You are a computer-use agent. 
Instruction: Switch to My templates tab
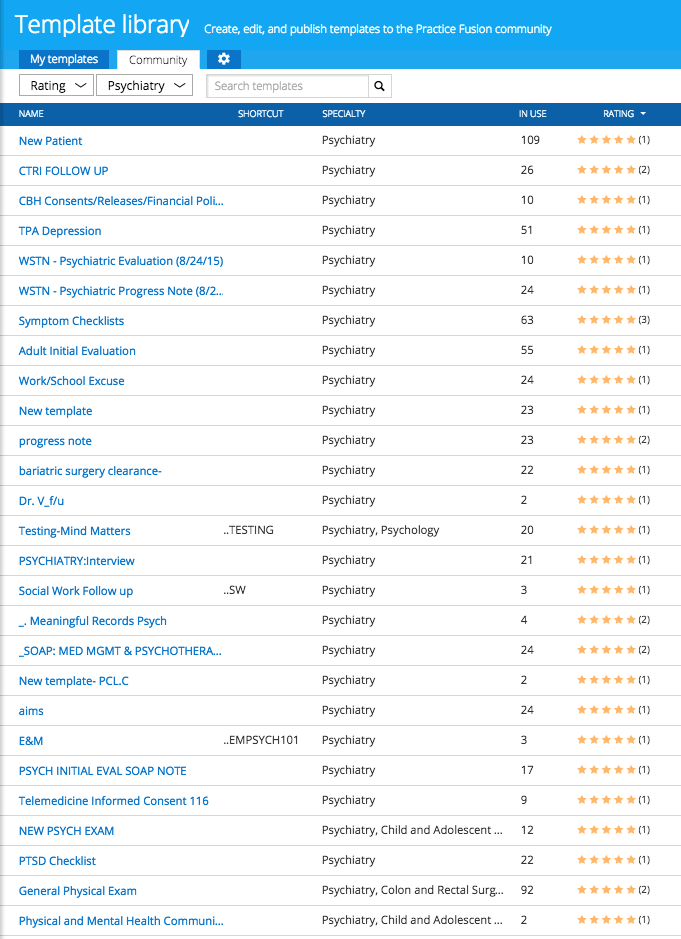(64, 60)
